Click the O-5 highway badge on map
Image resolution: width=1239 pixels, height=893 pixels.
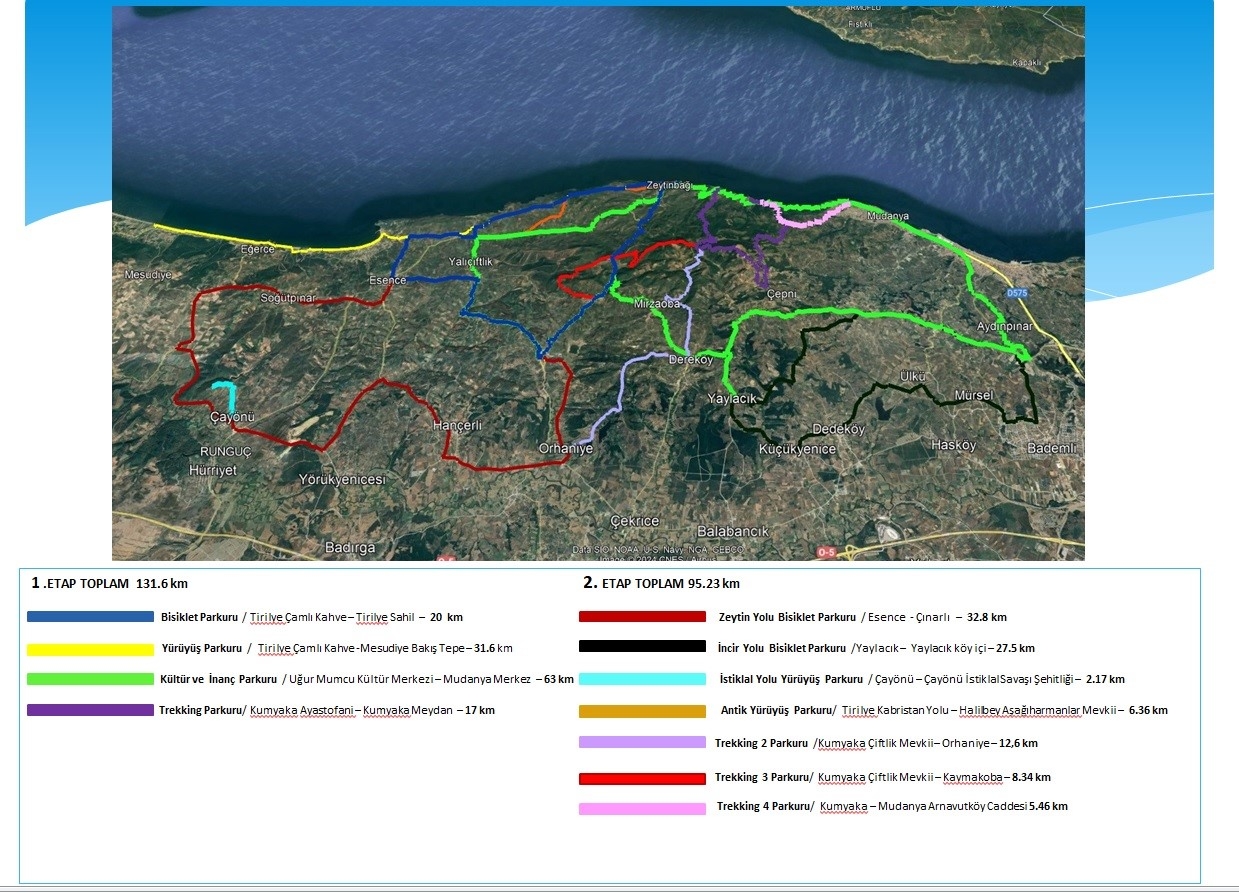(826, 551)
